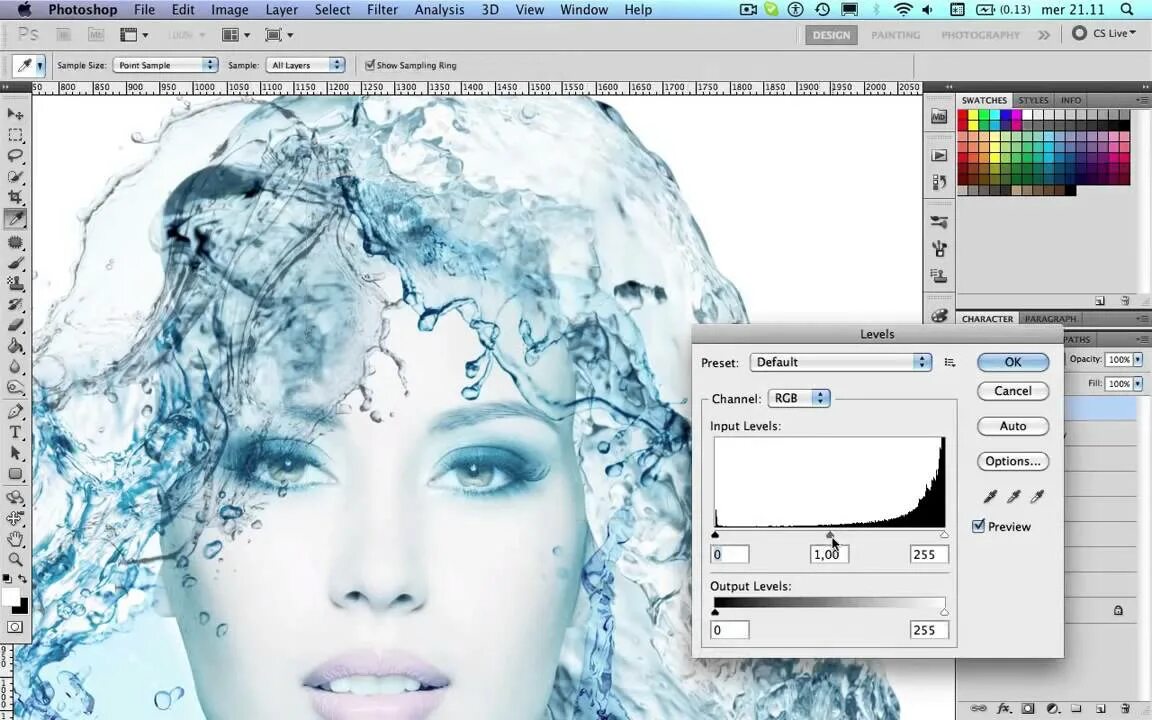The width and height of the screenshot is (1152, 720).
Task: Open the layer Fill dropdown arrow
Action: tap(1138, 384)
